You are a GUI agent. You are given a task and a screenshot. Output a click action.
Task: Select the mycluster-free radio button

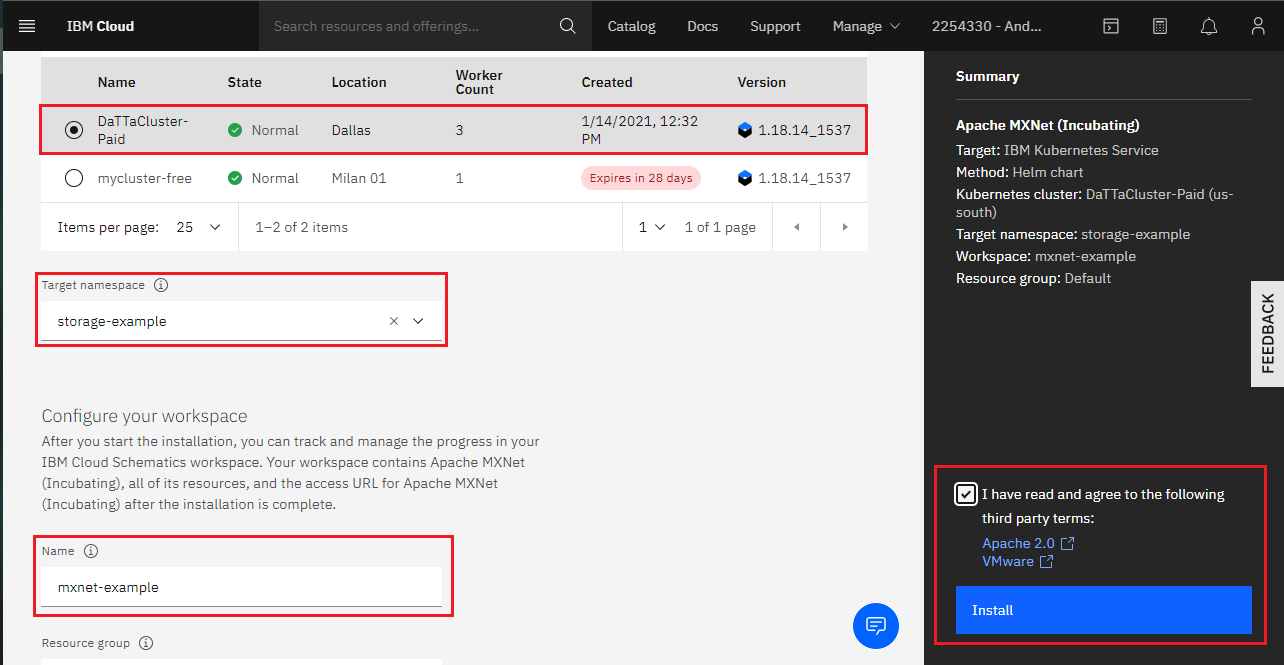pos(73,178)
